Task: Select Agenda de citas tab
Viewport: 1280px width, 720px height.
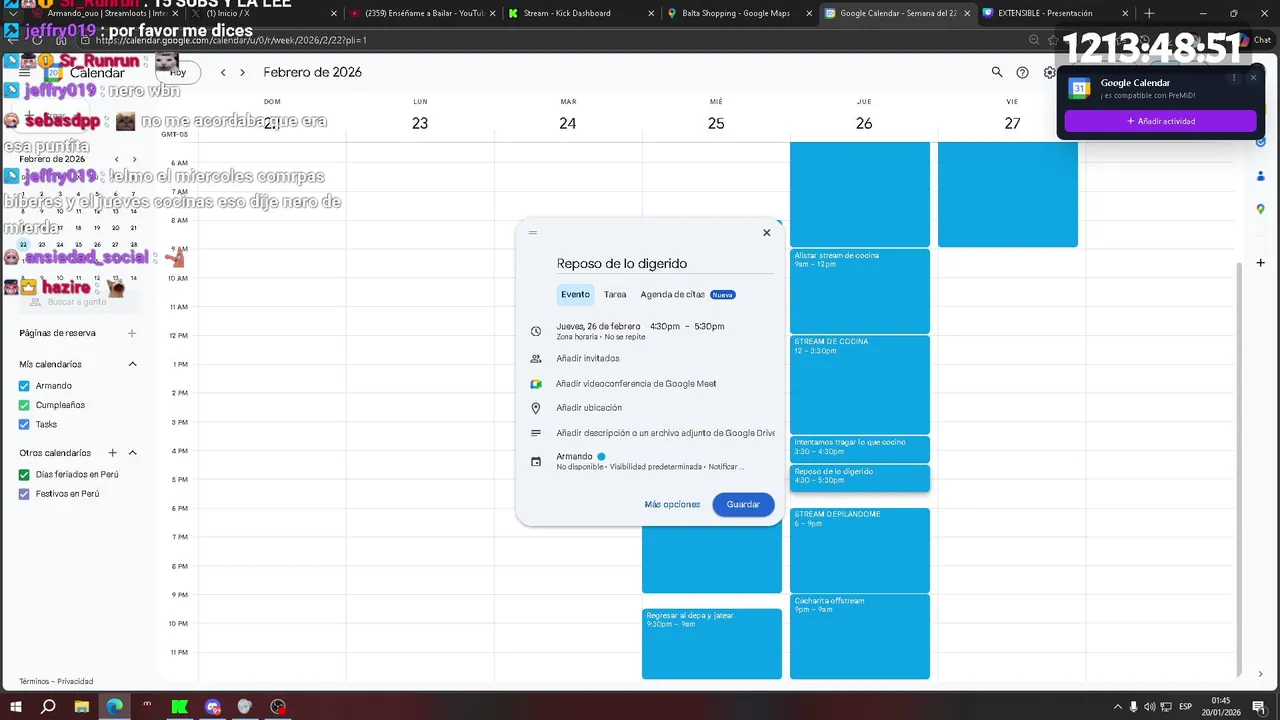Action: click(688, 294)
